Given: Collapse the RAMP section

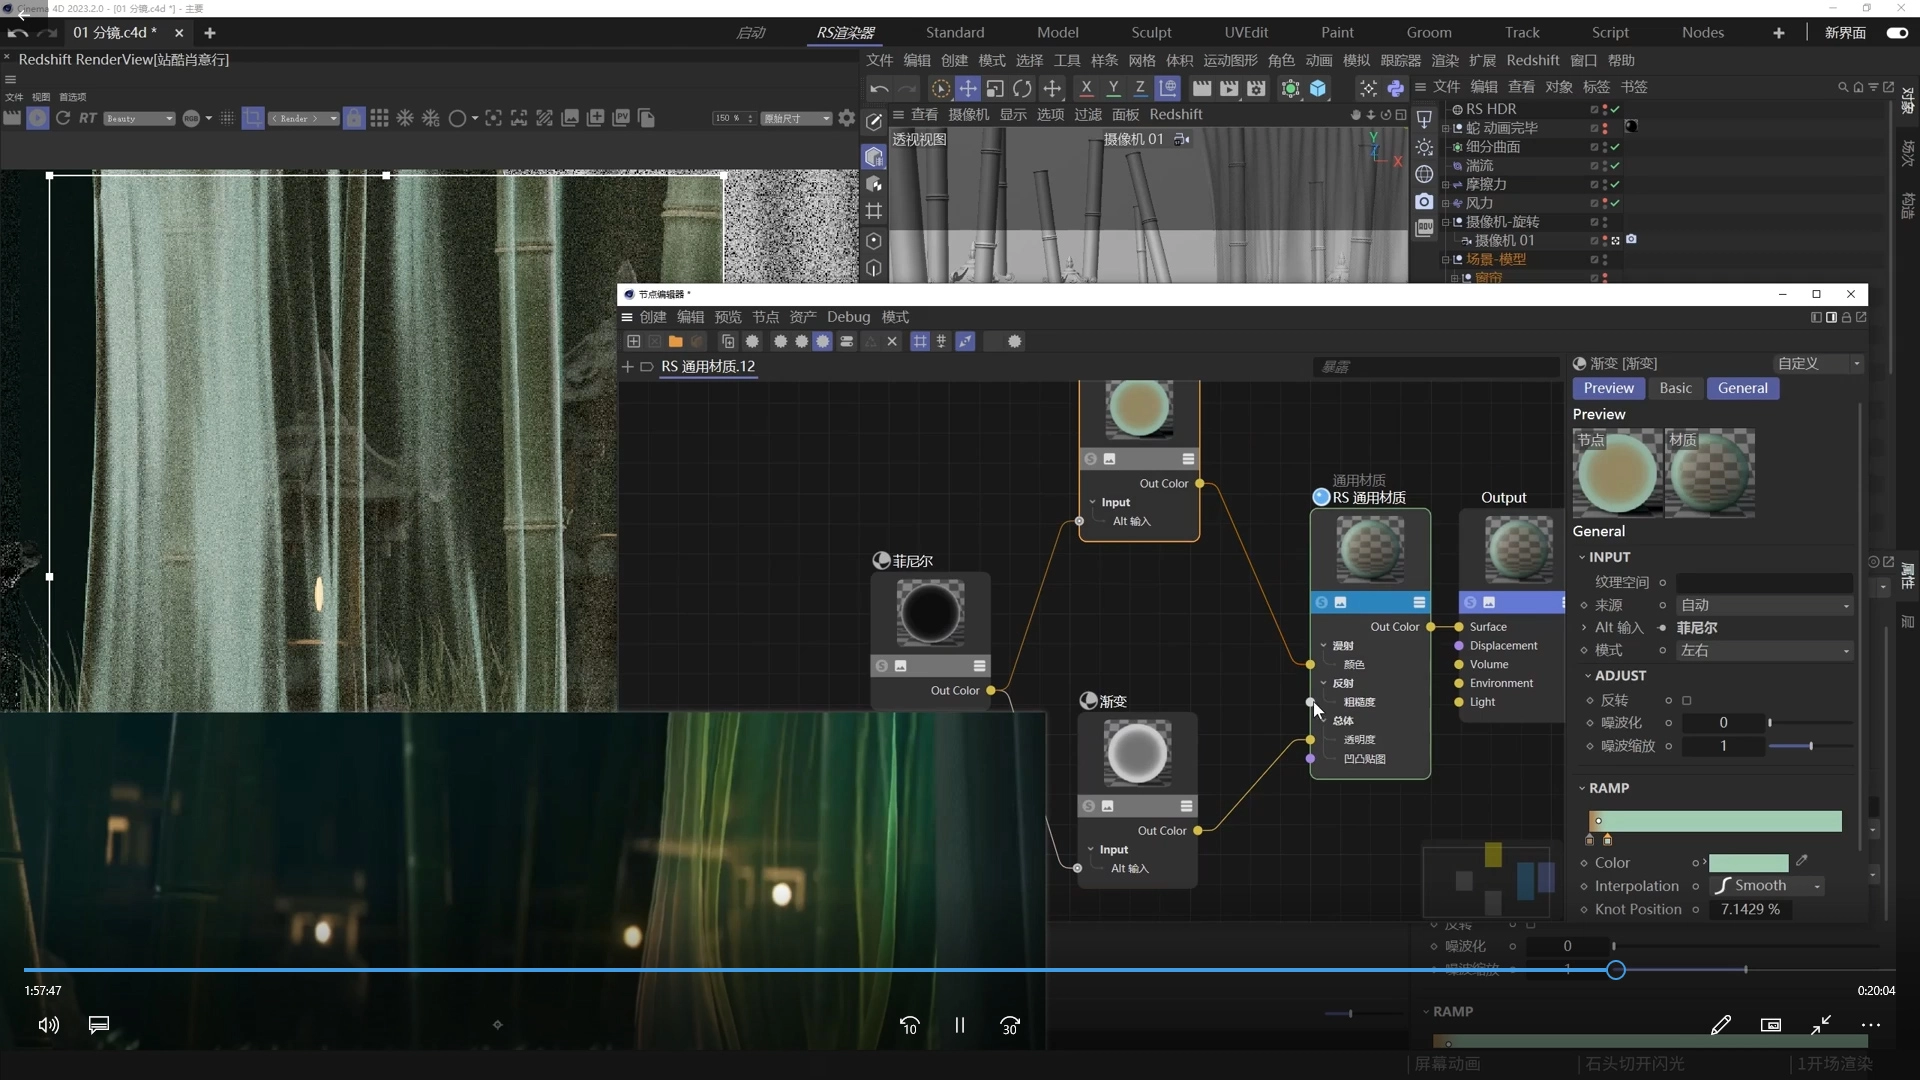Looking at the screenshot, I should coord(1582,788).
